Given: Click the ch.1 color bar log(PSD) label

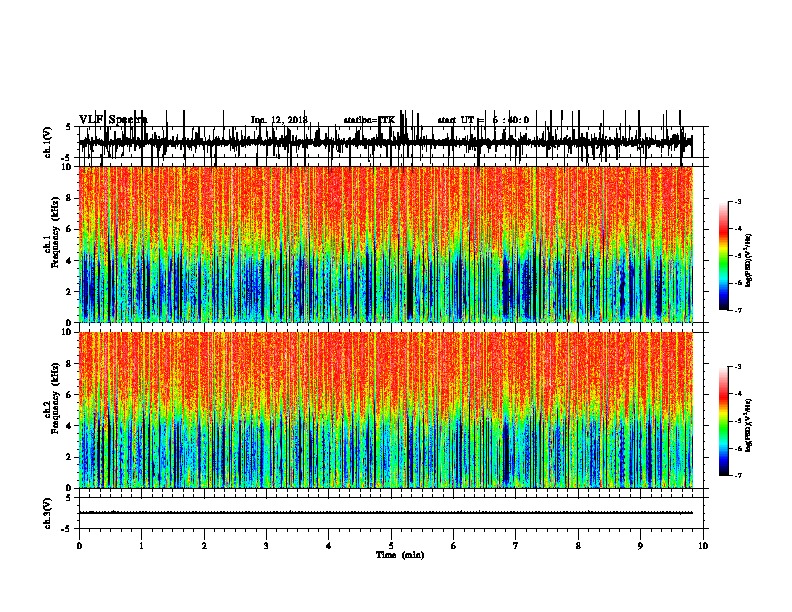Looking at the screenshot, I should [749, 260].
